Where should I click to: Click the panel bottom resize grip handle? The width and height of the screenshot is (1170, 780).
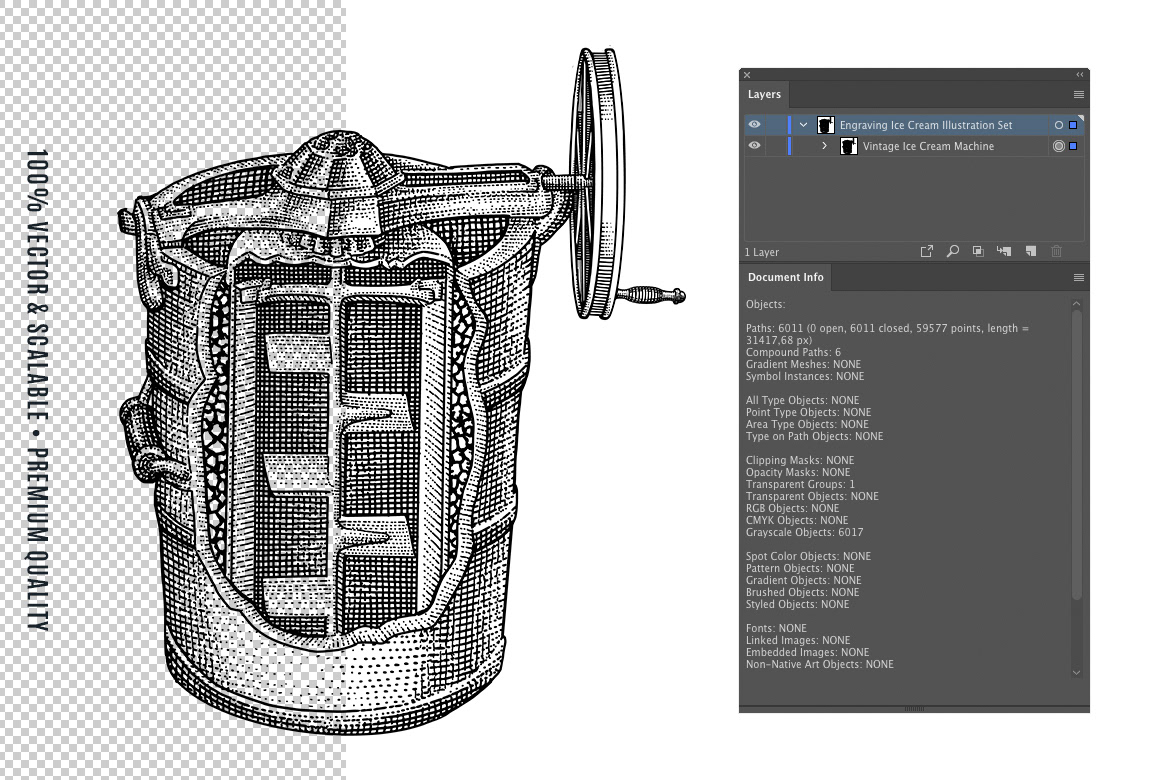pyautogui.click(x=914, y=708)
